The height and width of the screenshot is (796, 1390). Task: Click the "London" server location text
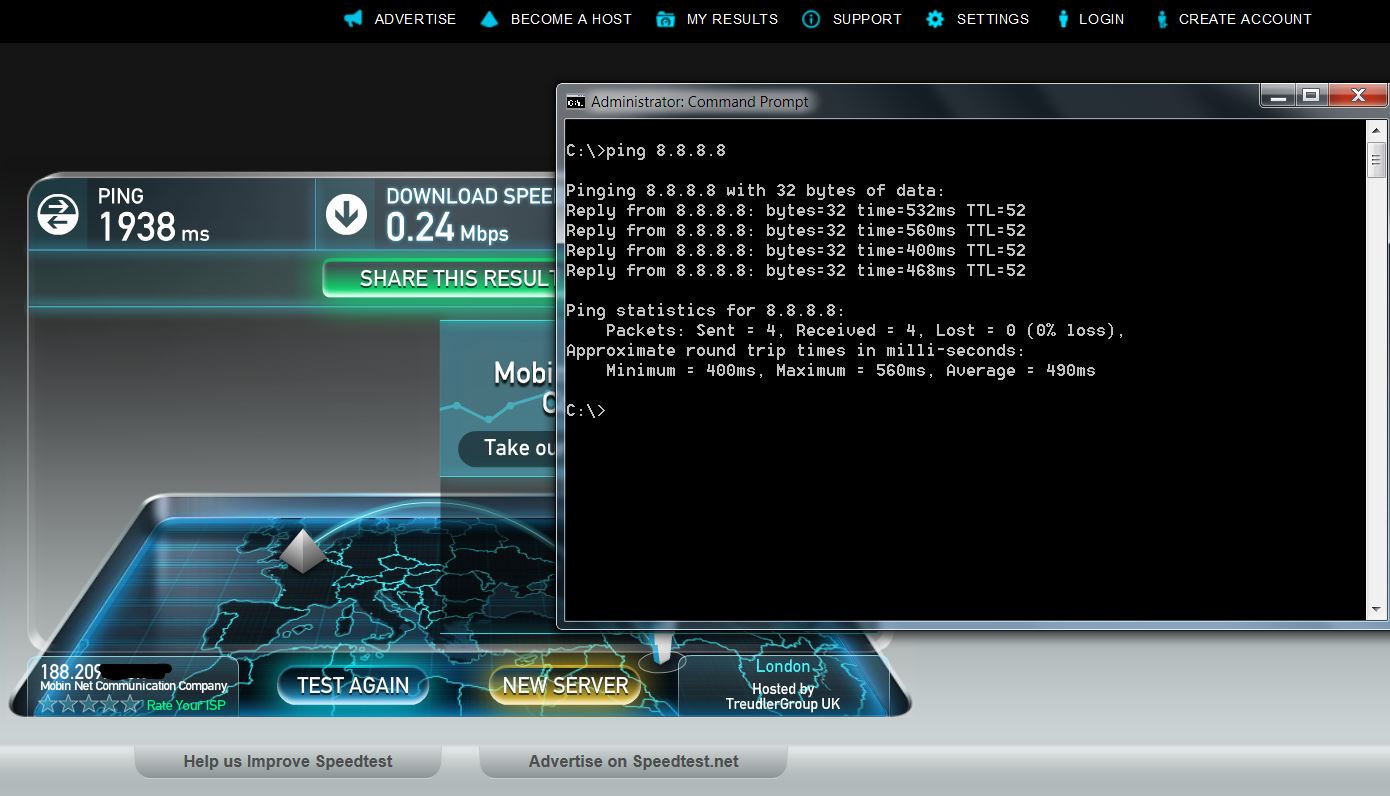click(783, 666)
